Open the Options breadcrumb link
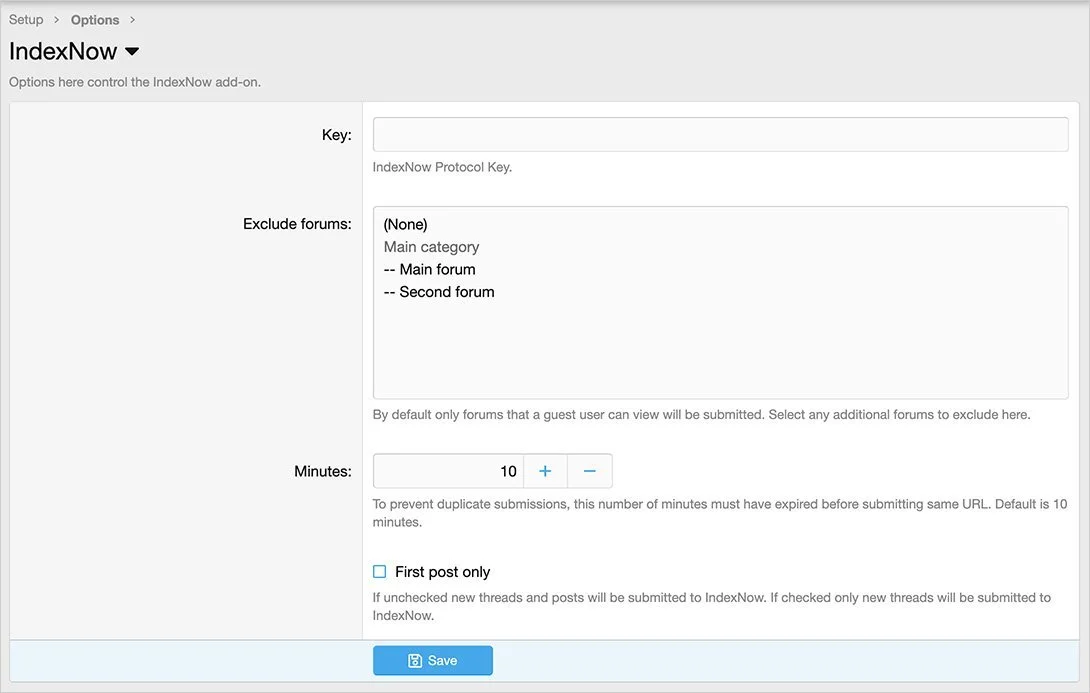 coord(95,20)
